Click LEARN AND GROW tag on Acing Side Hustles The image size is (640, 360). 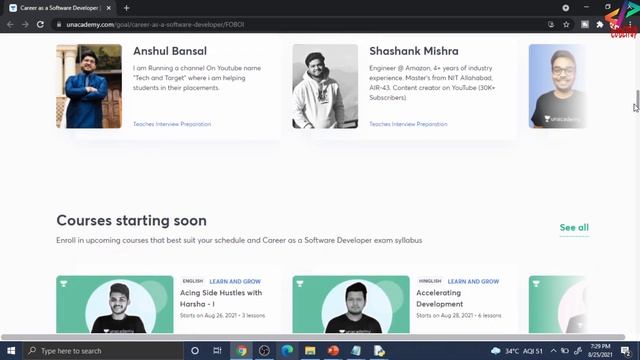point(235,281)
